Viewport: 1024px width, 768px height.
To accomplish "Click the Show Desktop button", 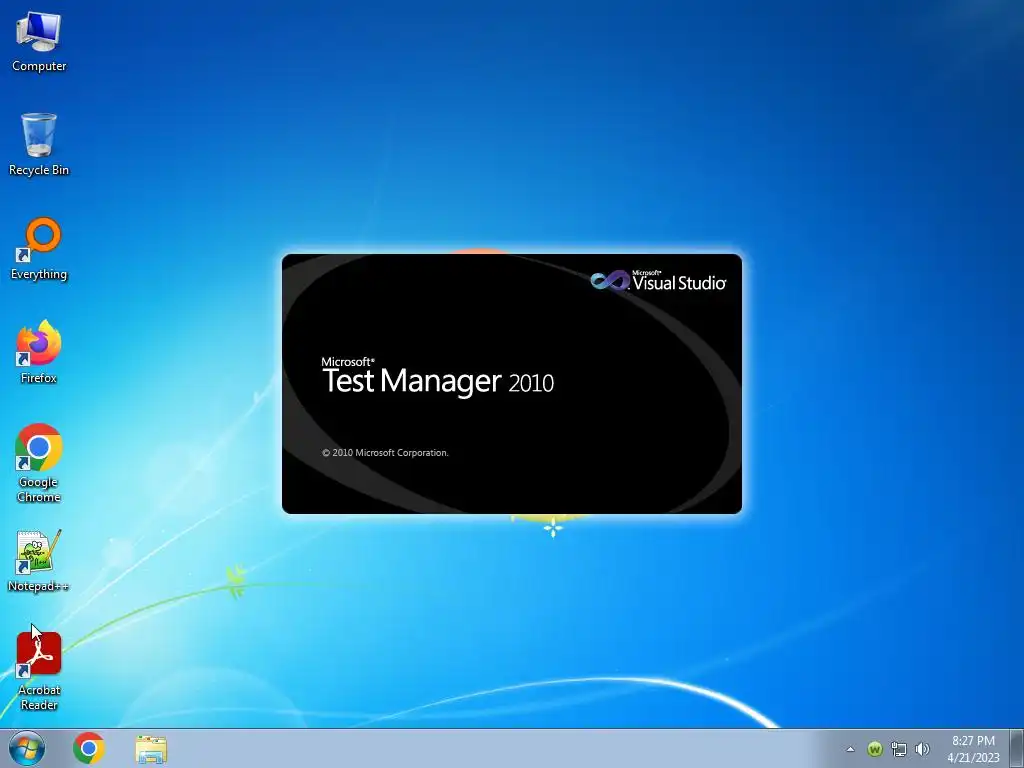I will coord(1017,748).
